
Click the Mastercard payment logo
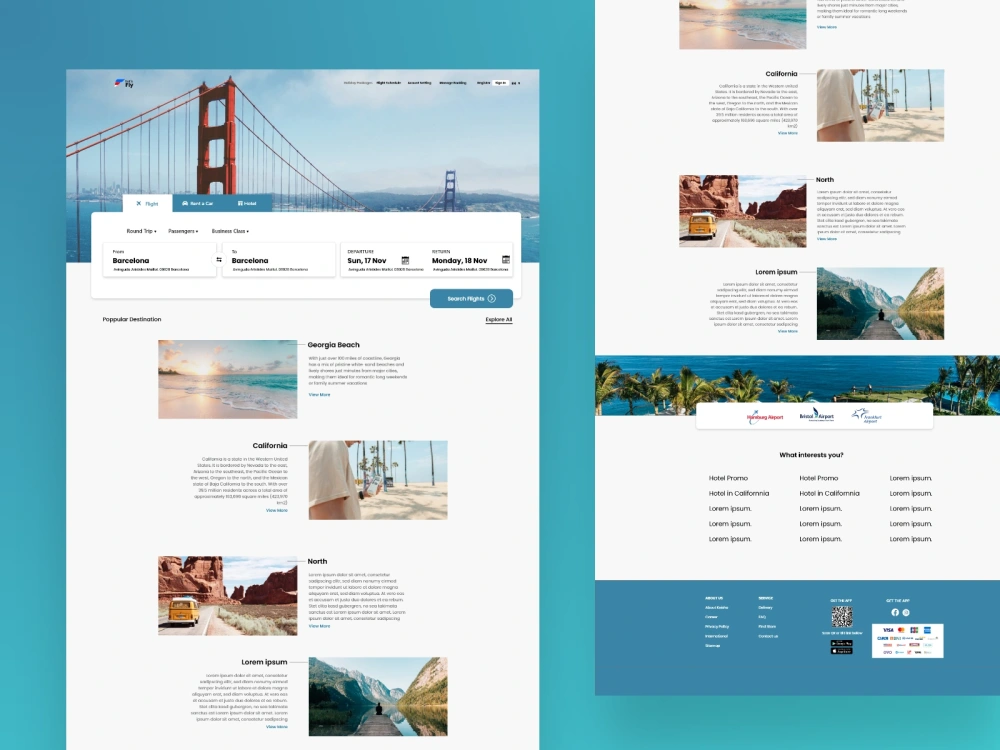901,629
